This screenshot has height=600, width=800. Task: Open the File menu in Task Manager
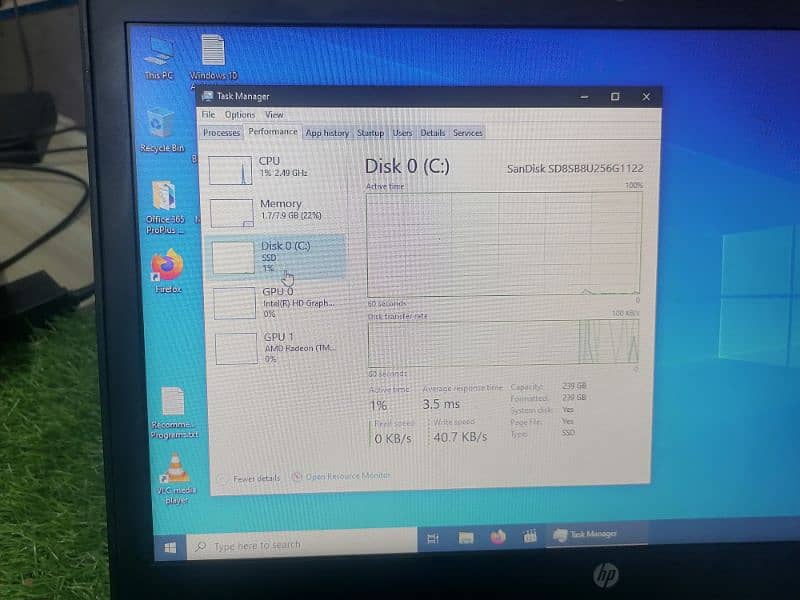(x=208, y=115)
